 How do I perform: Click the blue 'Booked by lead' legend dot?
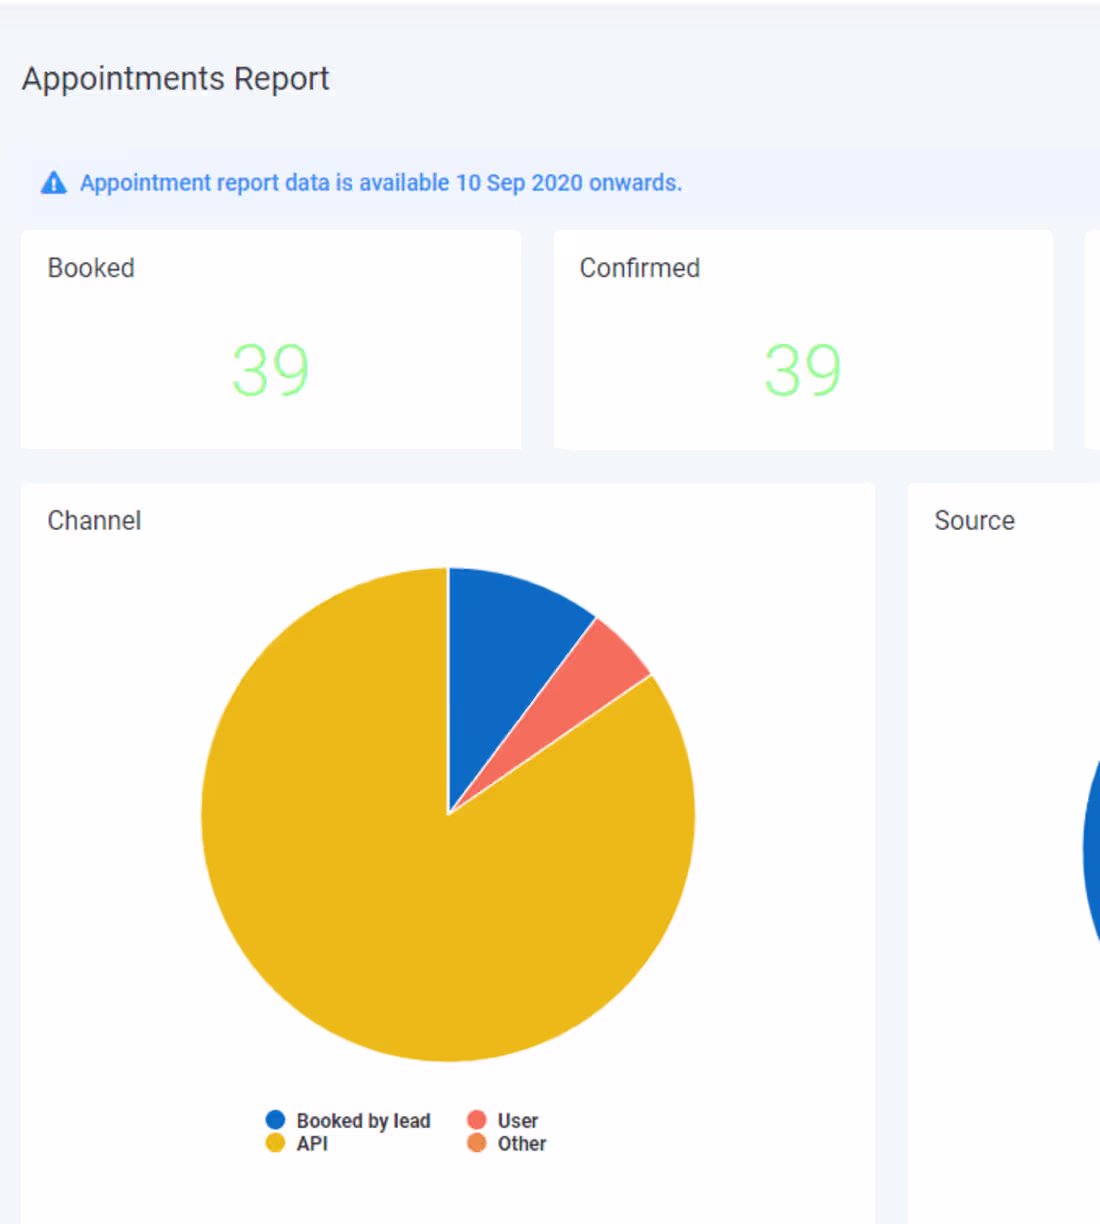click(276, 1120)
